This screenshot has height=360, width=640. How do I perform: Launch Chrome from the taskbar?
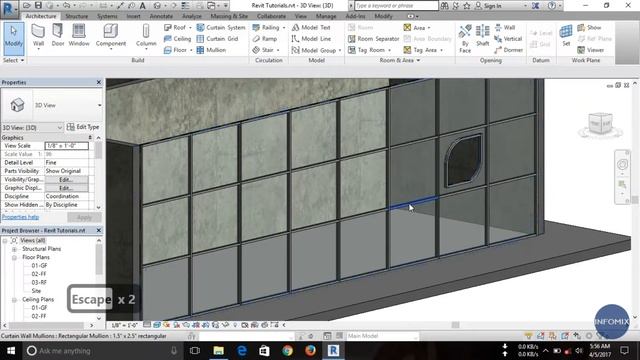coord(287,351)
